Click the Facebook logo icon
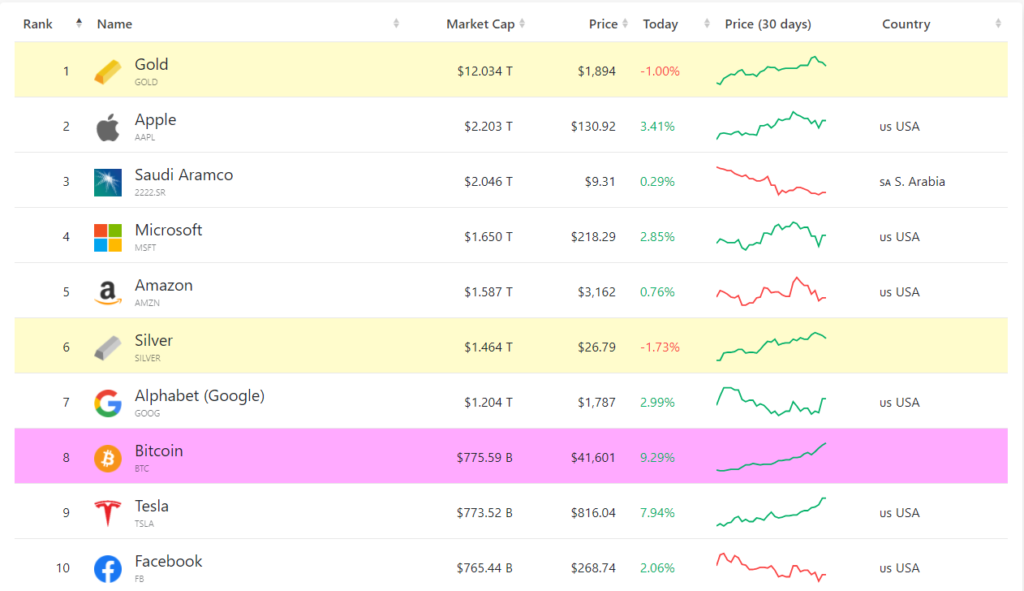The height and width of the screenshot is (591, 1024). click(108, 568)
